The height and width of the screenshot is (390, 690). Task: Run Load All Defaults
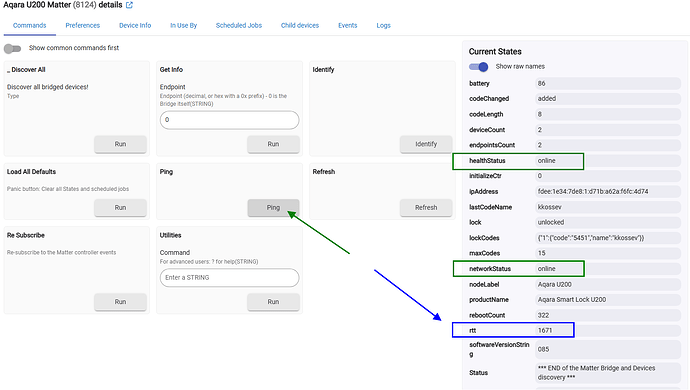120,208
